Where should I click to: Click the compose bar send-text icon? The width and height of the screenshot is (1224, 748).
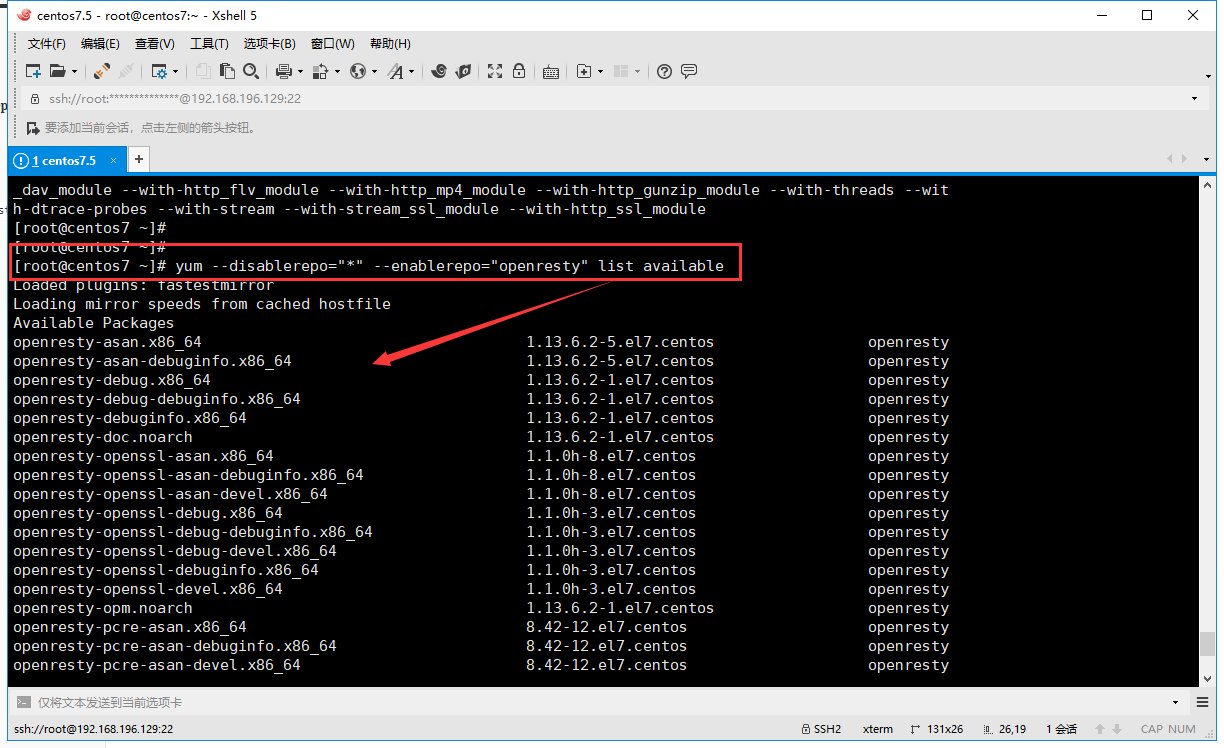click(x=24, y=703)
